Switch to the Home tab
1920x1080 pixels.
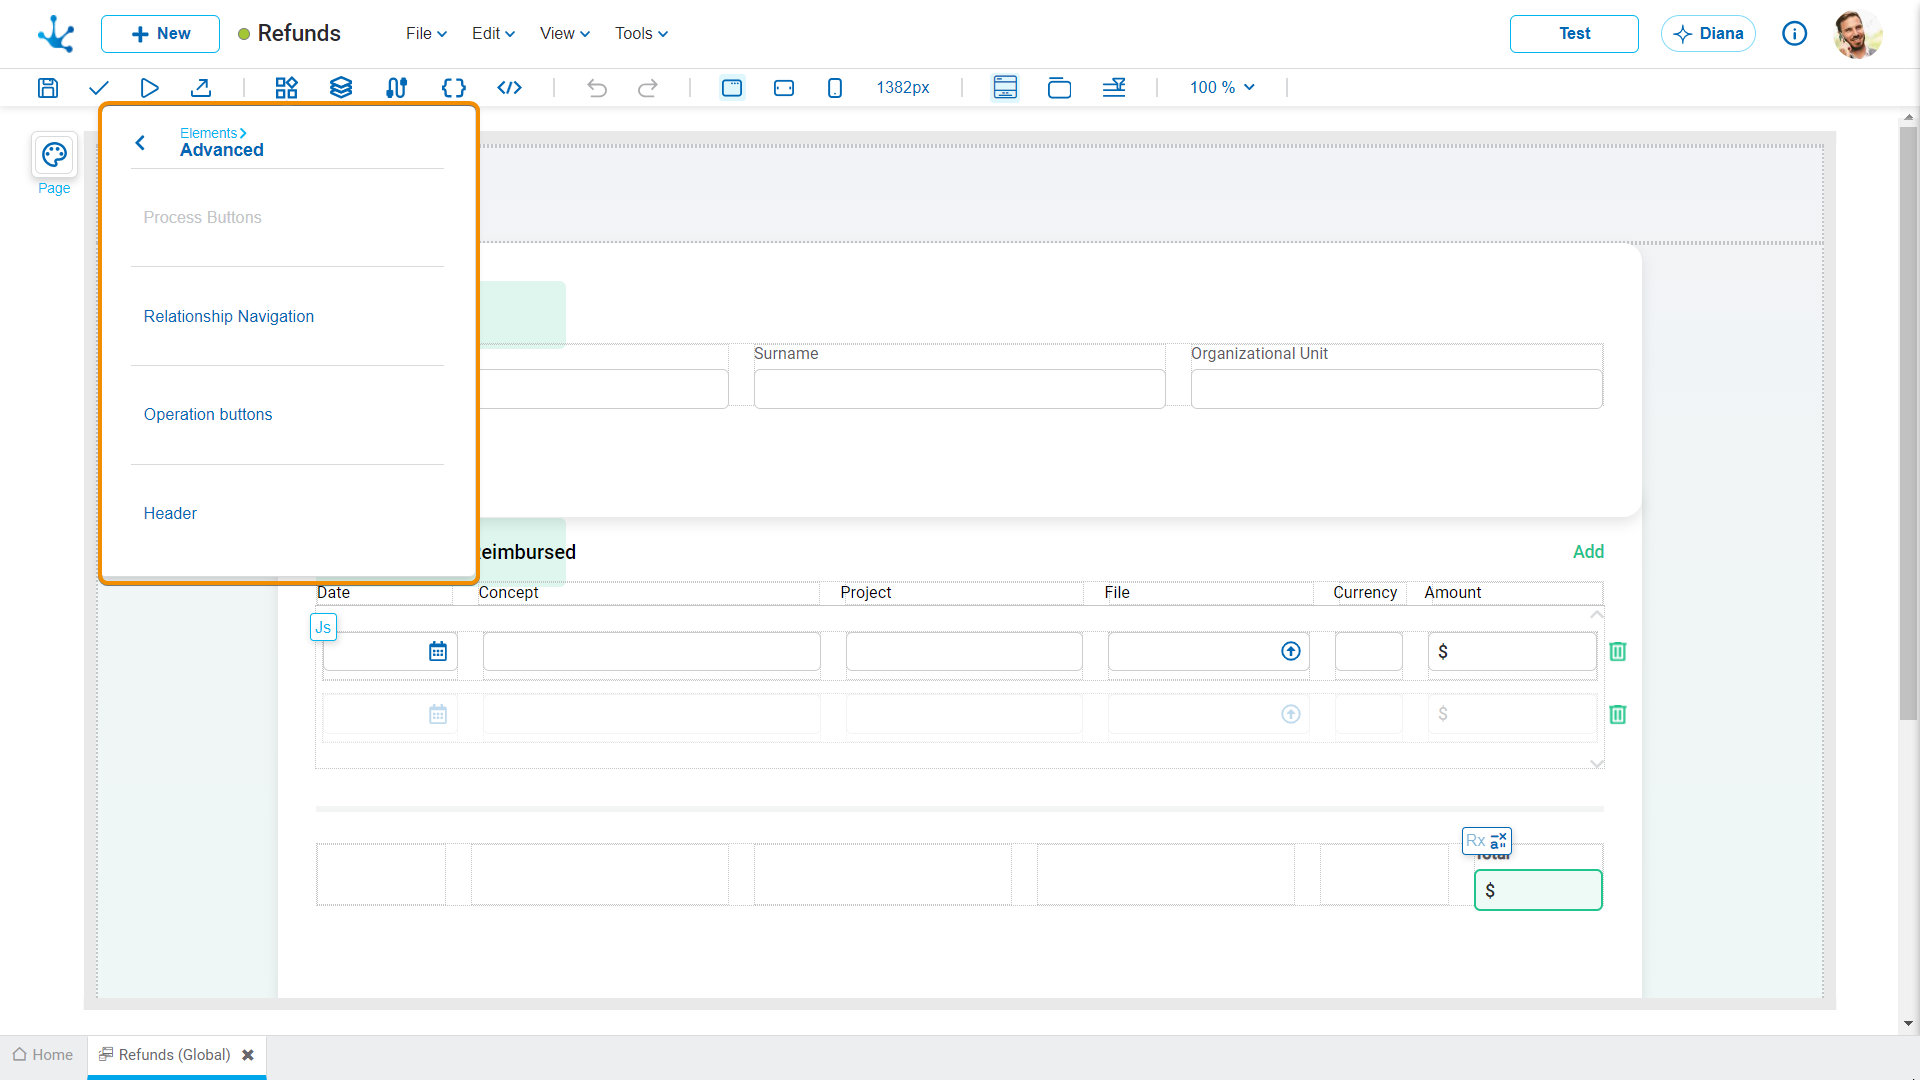(43, 1055)
